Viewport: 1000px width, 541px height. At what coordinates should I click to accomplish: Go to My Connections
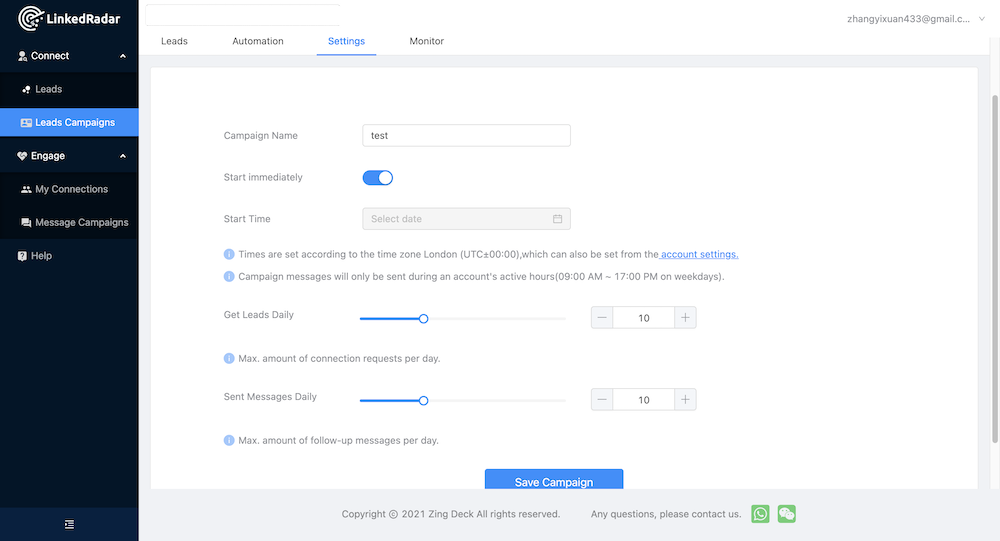point(69,189)
